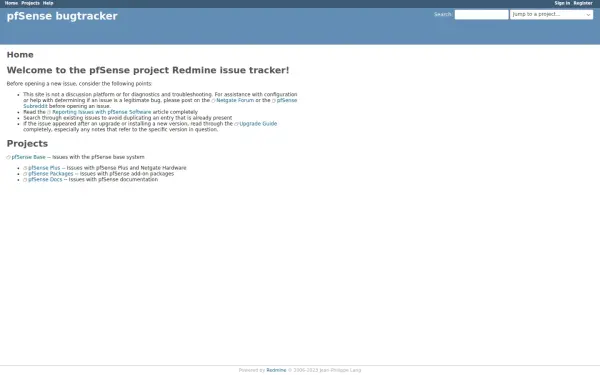Click the icon beside pfSense Plus
The height and width of the screenshot is (375, 600).
click(25, 168)
